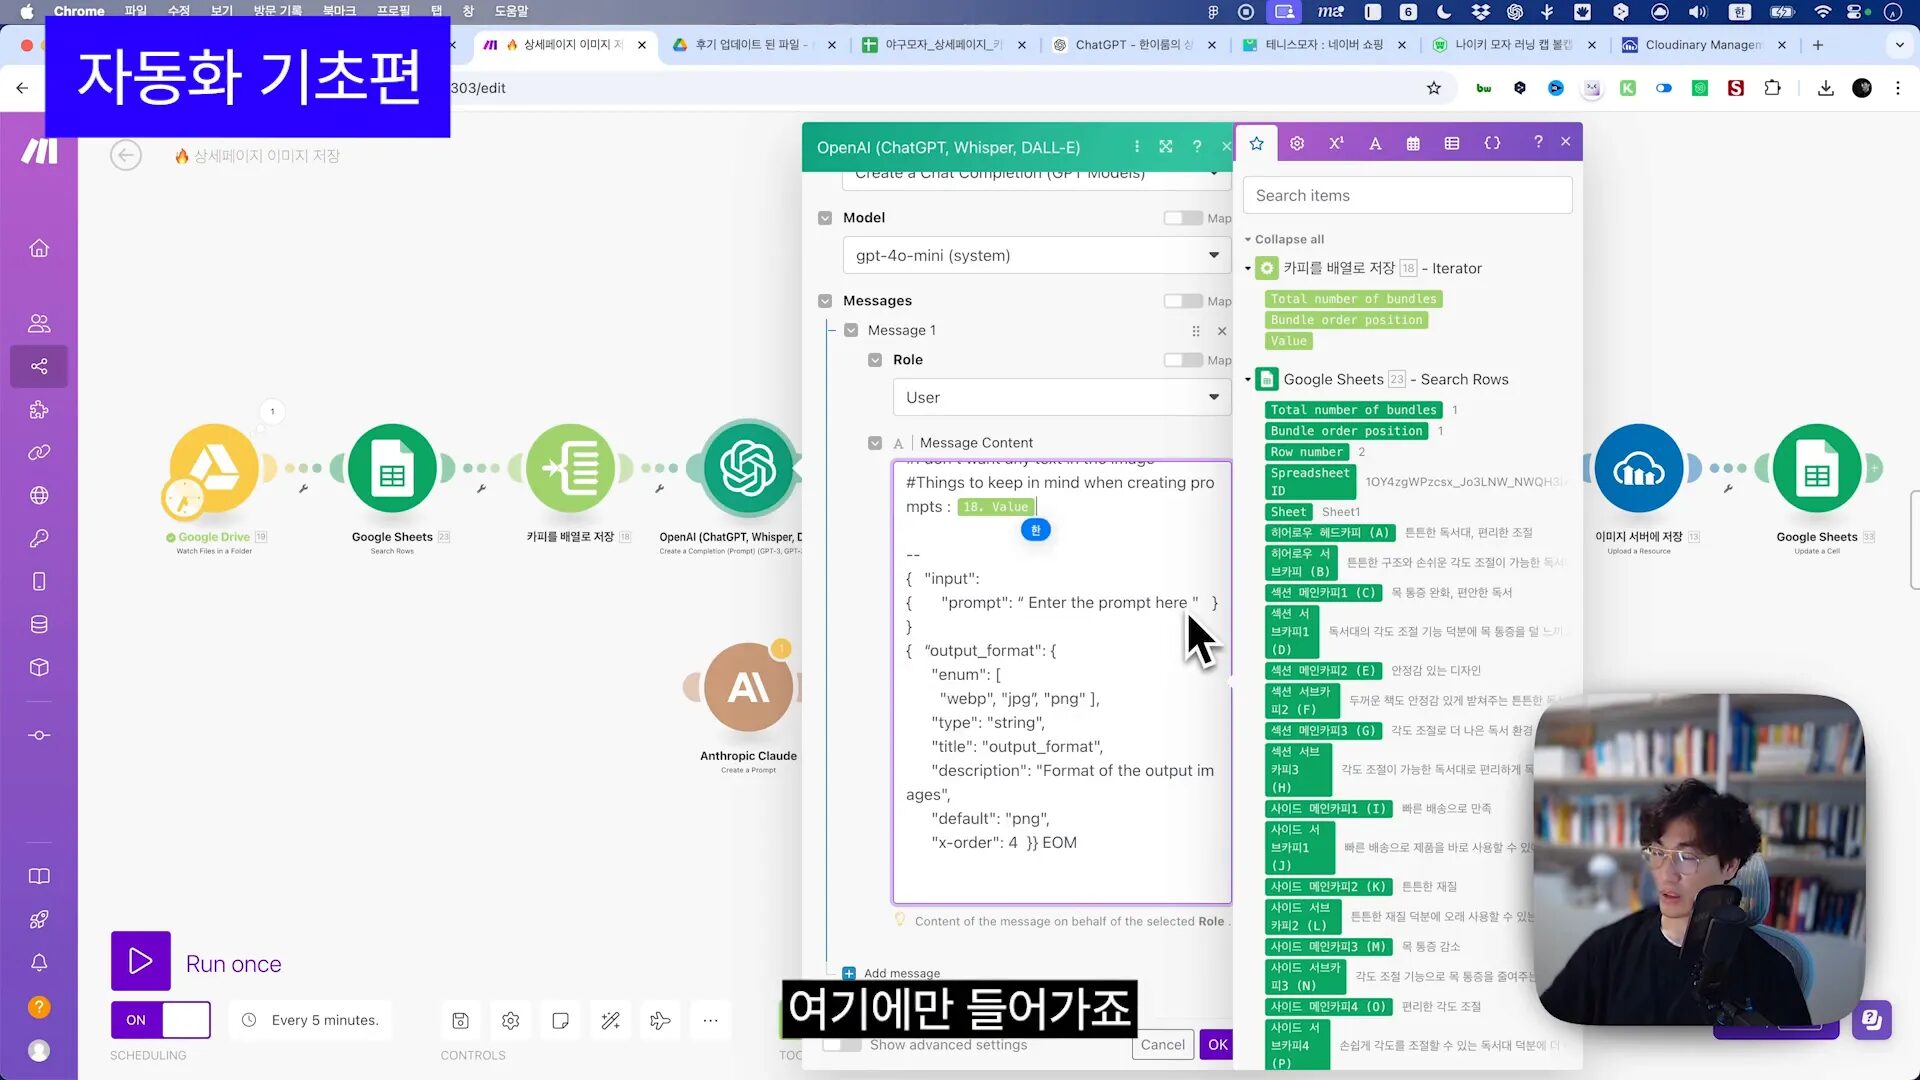The height and width of the screenshot is (1080, 1920).
Task: Expand the OpenAI module dialog fullscreen
Action: pos(1166,146)
